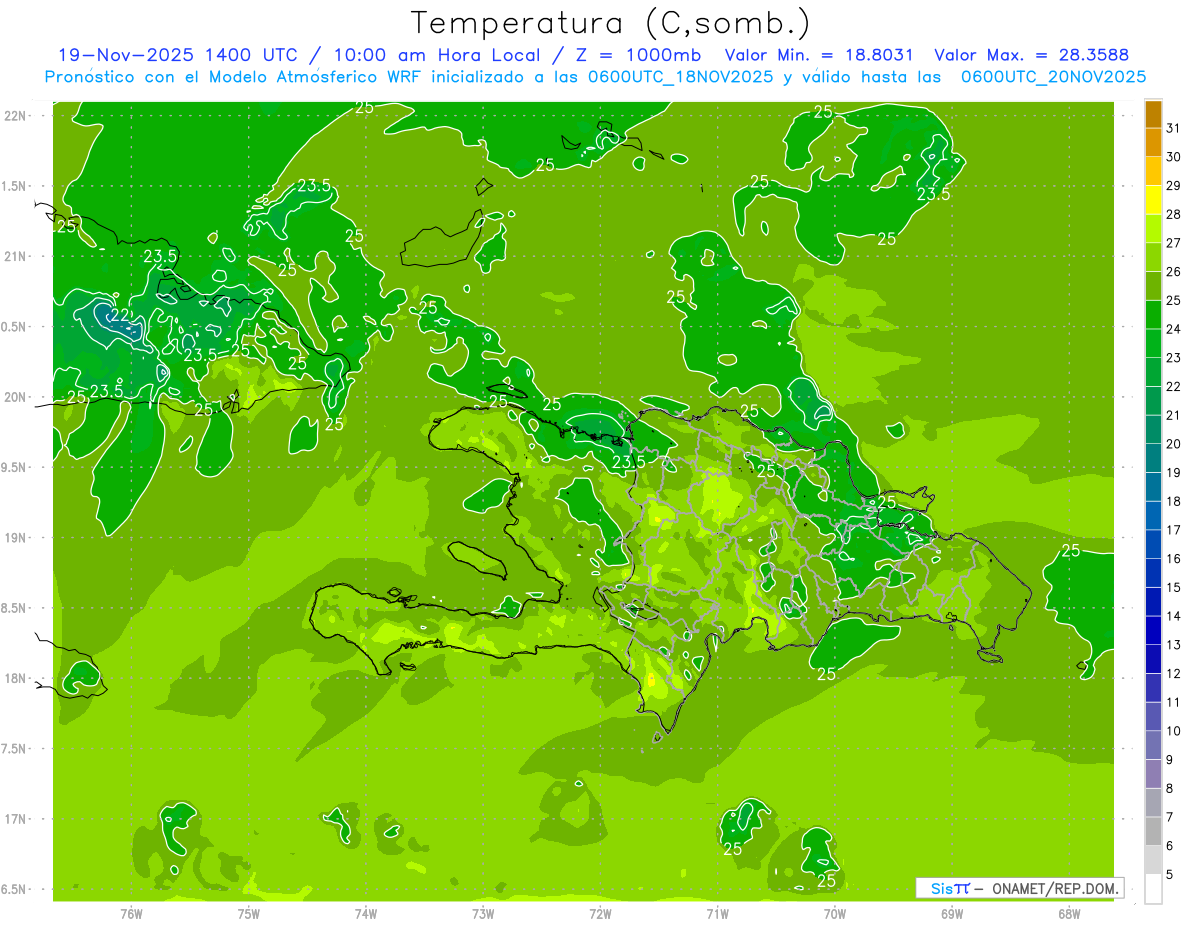Image resolution: width=1200 pixels, height=927 pixels.
Task: Click the '70W' longitude label
Action: (x=835, y=913)
